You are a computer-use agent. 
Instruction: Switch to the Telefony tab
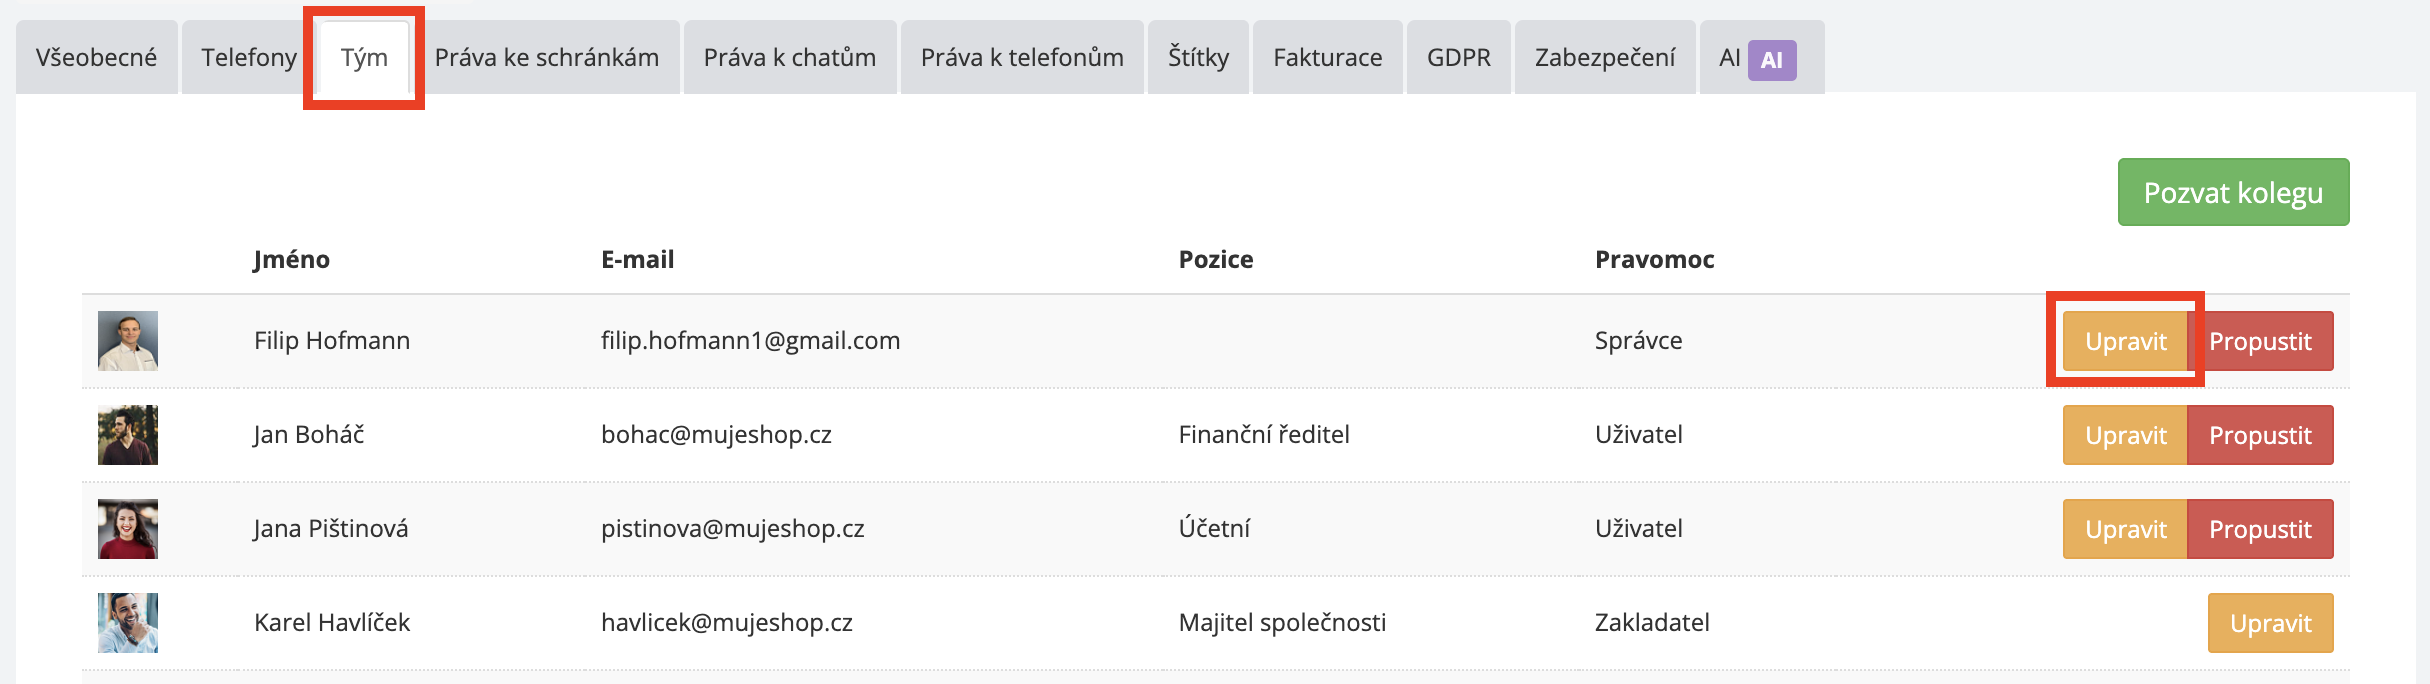pos(248,58)
